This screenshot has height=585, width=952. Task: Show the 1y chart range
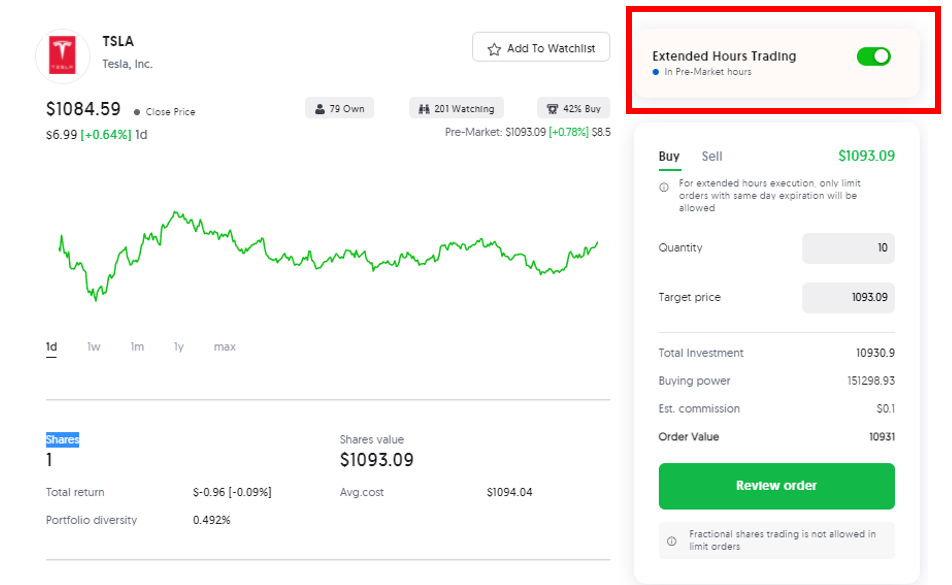178,347
